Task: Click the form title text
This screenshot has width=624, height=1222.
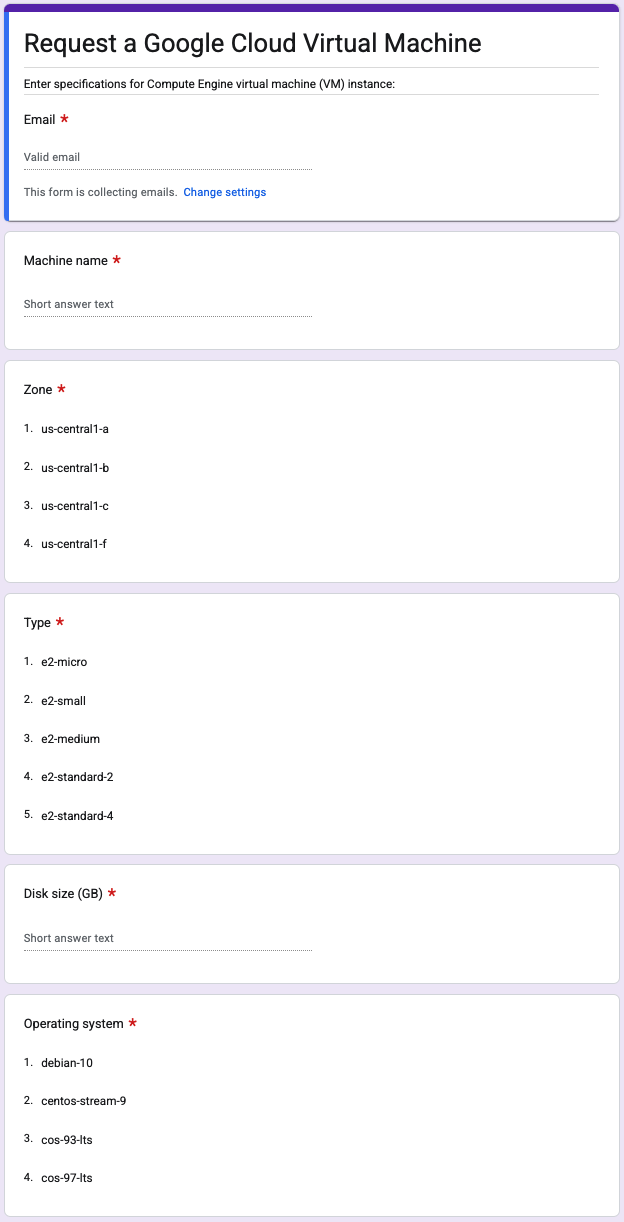Action: pos(253,44)
